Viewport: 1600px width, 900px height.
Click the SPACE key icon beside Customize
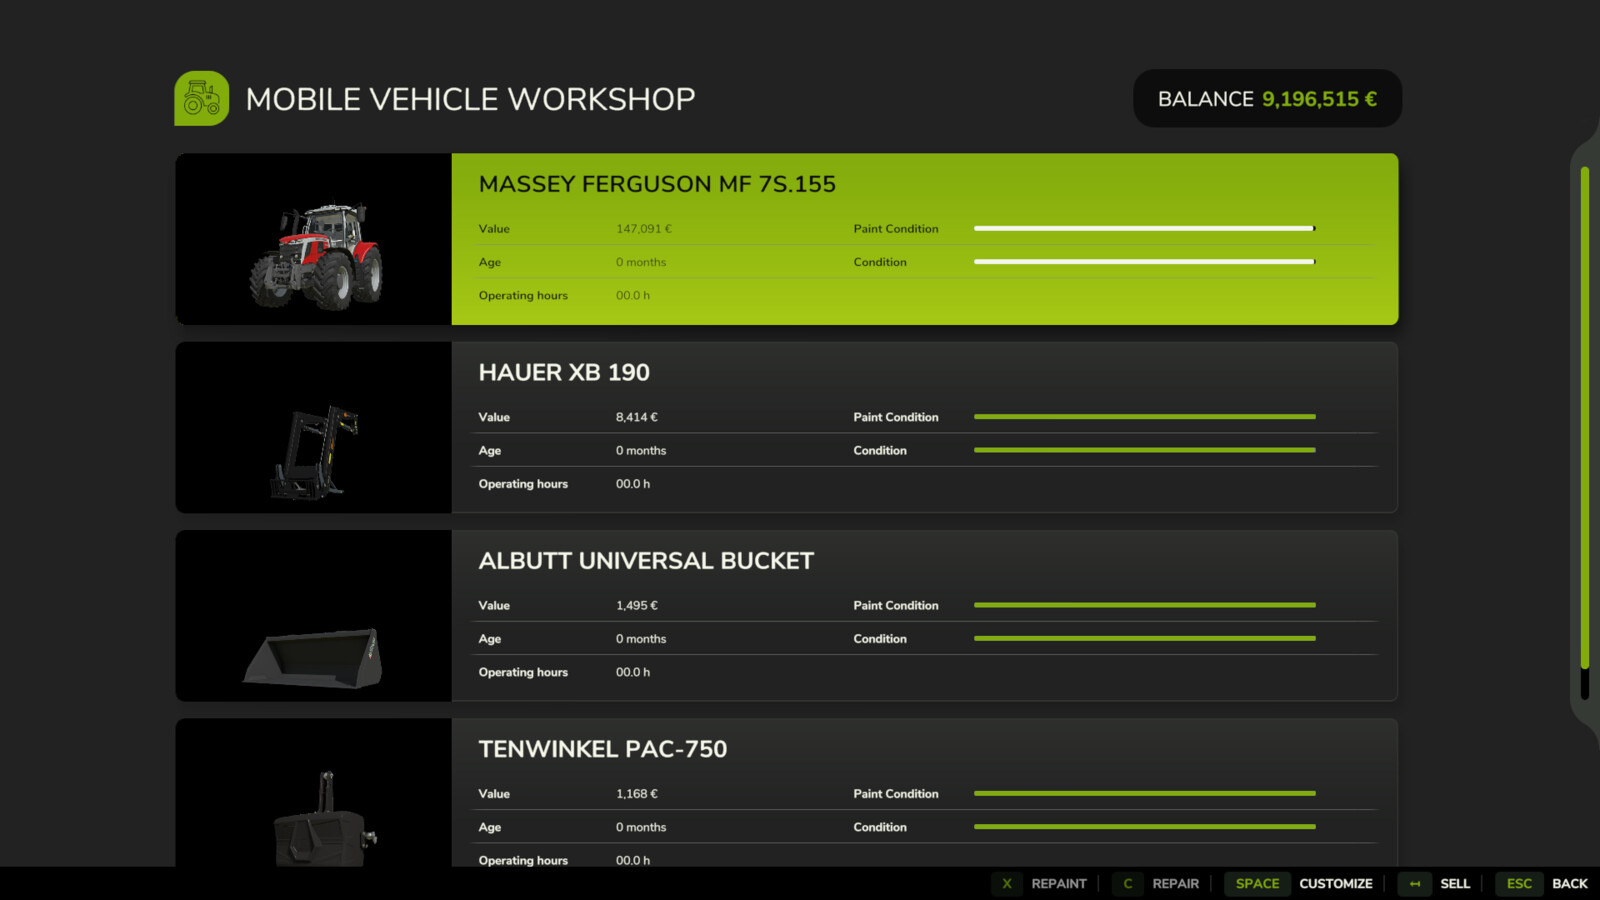tap(1256, 884)
